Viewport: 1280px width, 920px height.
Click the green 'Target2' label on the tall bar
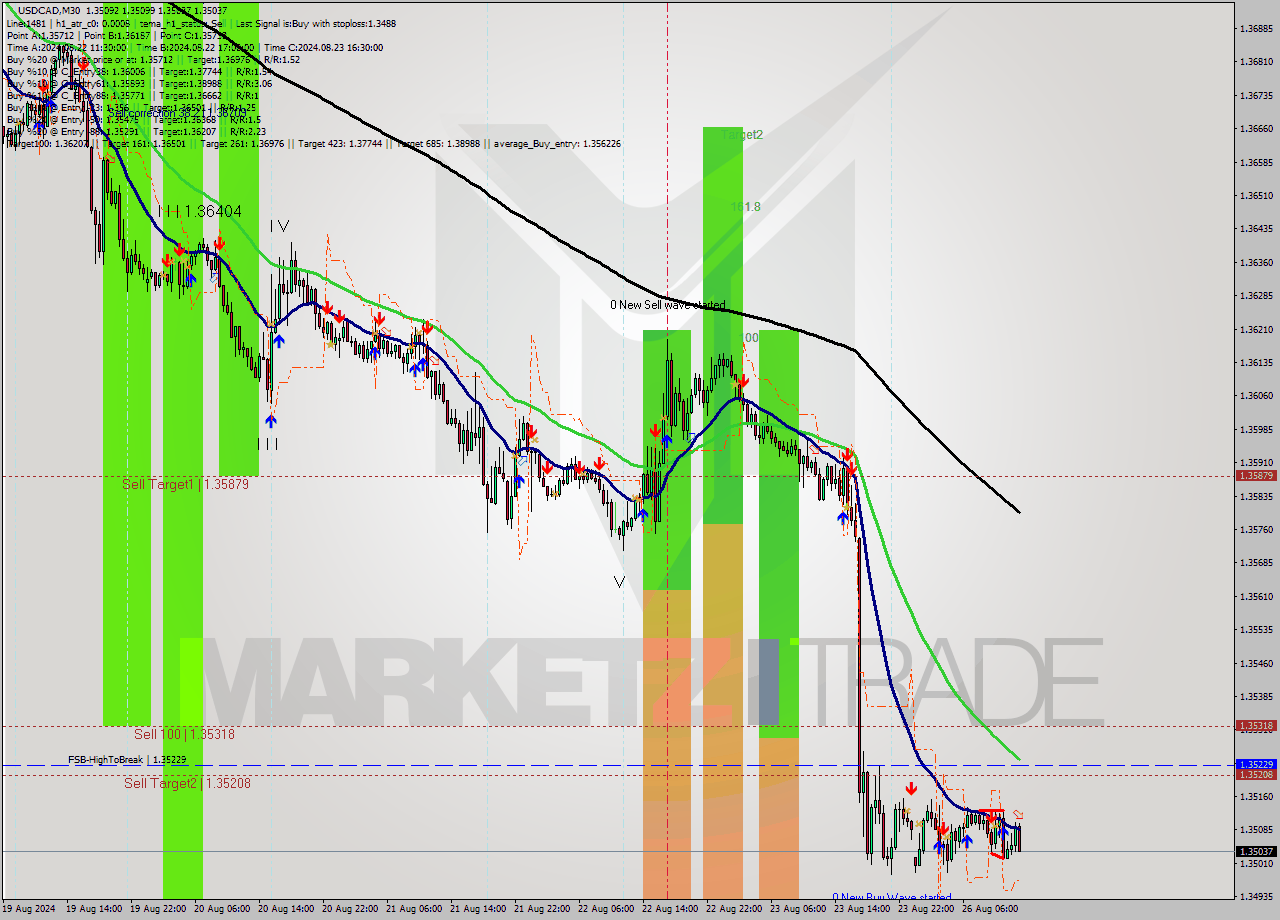(x=742, y=134)
